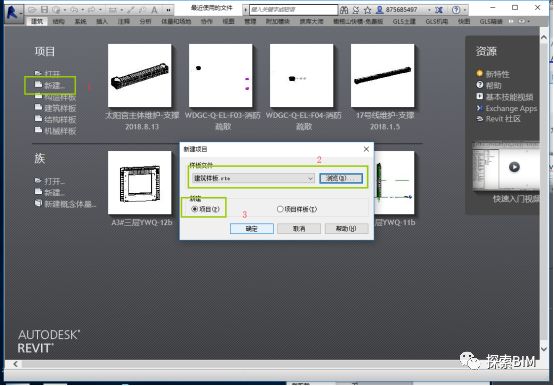Screen dimensions: 554x386
Task: Close the 新建项目 dialog with X
Action: point(366,149)
